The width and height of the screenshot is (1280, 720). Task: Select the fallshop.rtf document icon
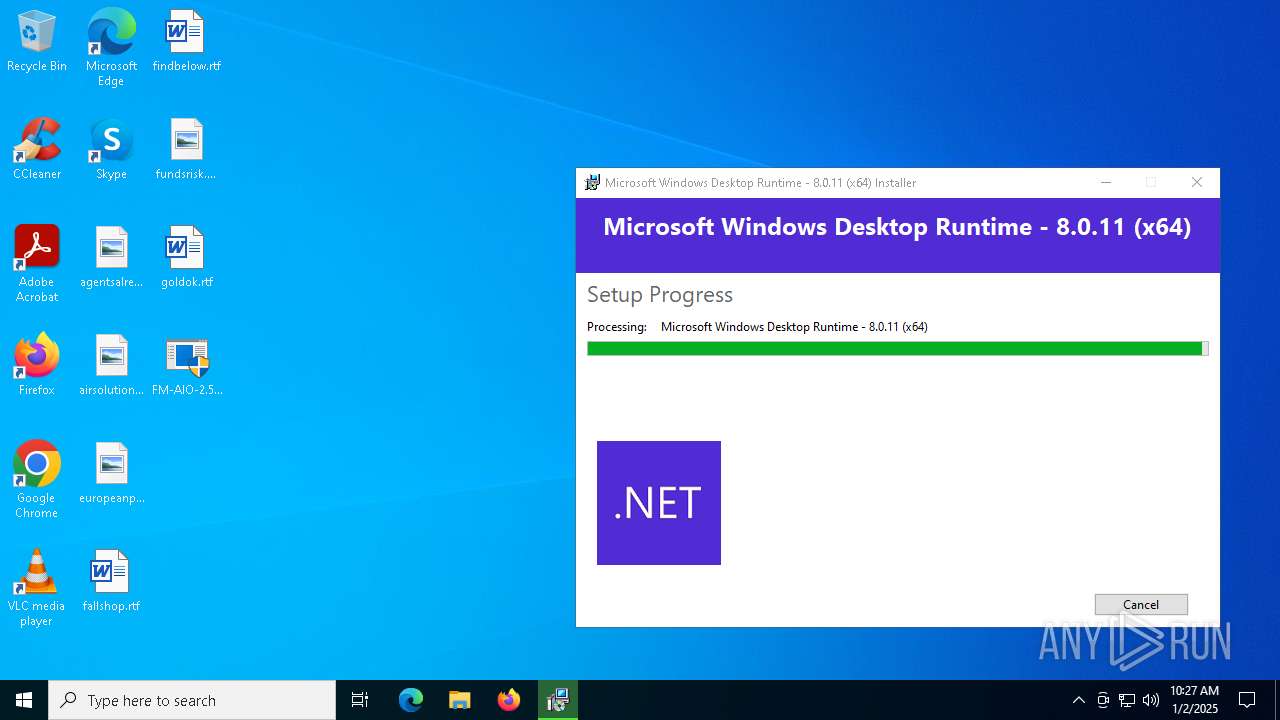[111, 582]
